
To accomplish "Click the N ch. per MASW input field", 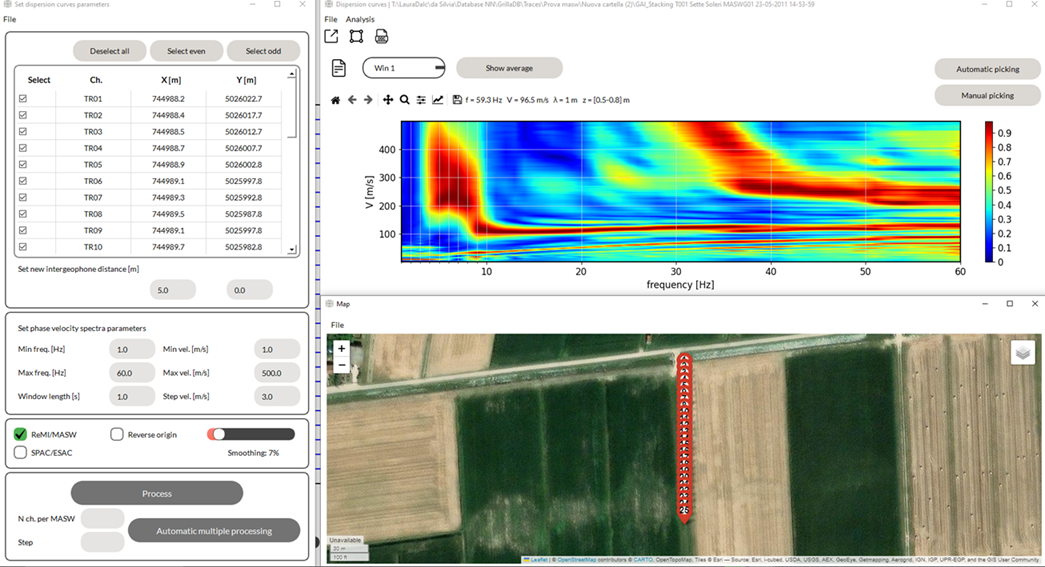I will (103, 518).
